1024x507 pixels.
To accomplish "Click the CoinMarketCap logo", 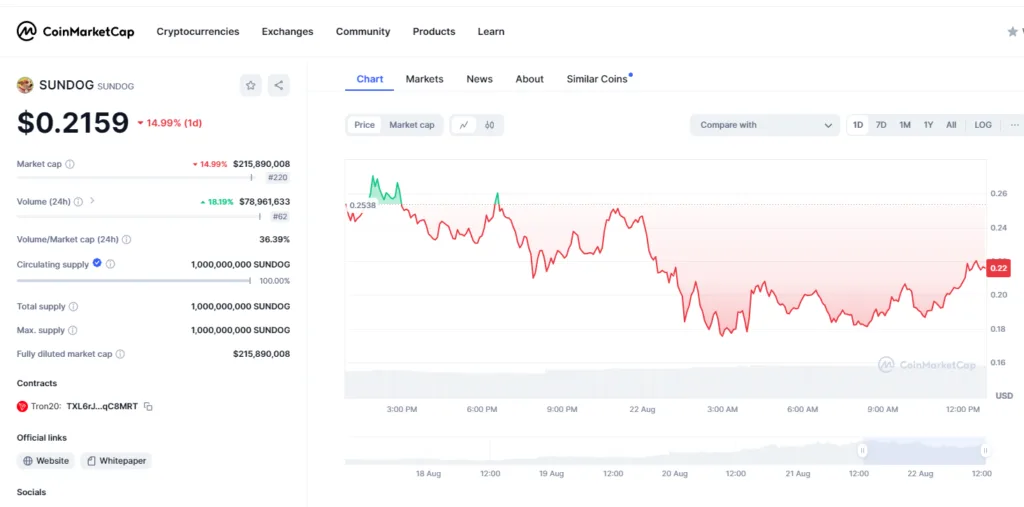I will 75,31.
